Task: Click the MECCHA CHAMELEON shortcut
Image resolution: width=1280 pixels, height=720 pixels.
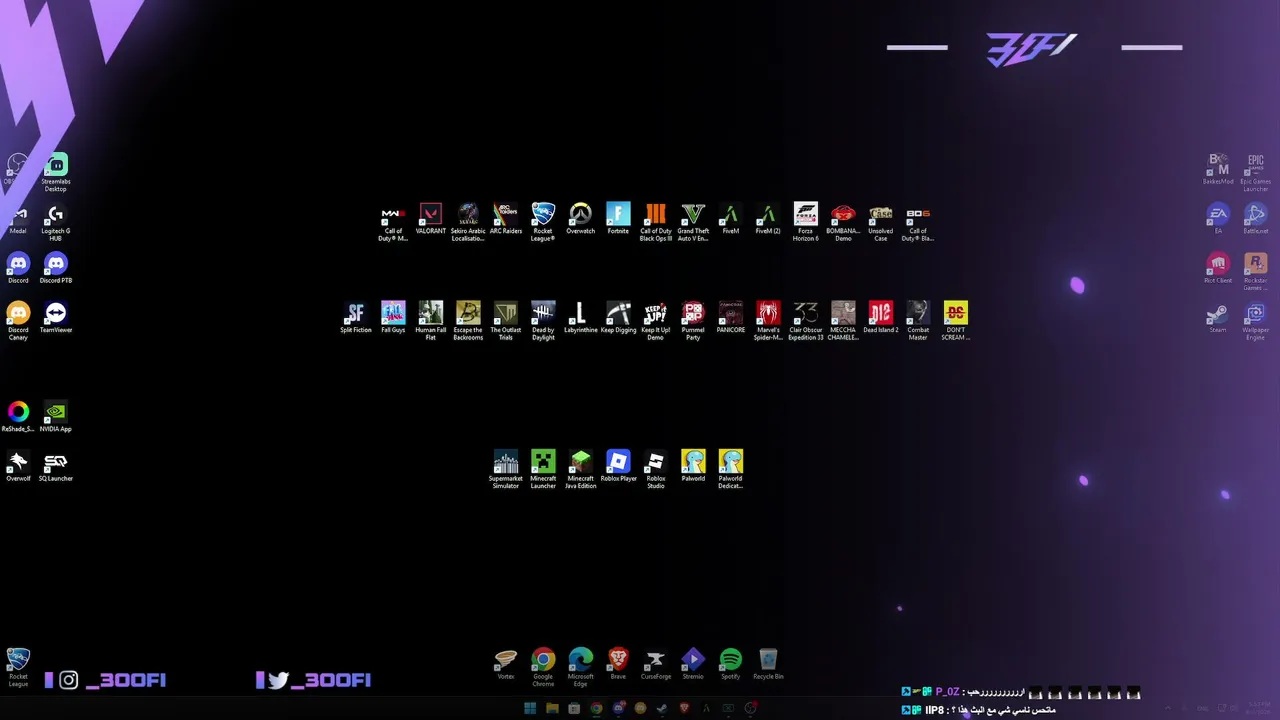Action: (x=843, y=322)
